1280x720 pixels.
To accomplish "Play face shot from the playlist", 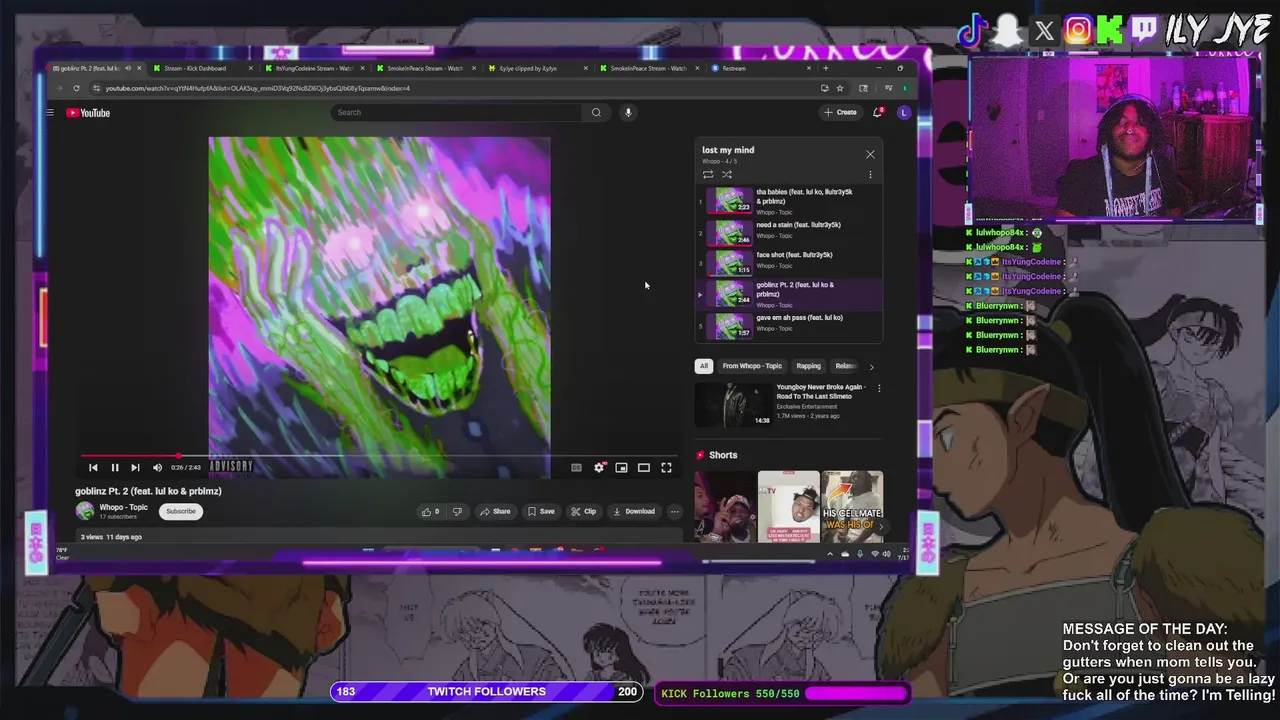I will tap(789, 262).
